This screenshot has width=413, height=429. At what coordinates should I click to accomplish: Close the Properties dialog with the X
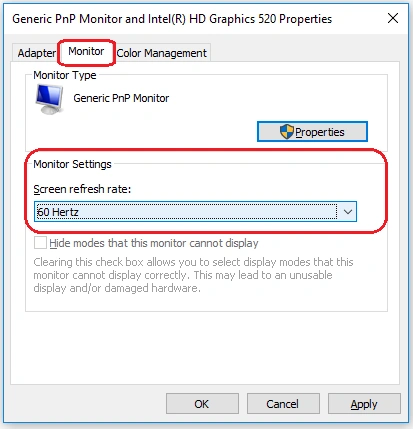tap(393, 18)
